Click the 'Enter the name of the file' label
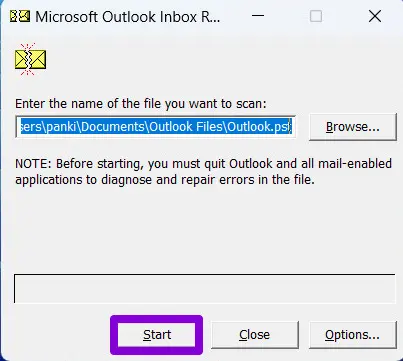 [141, 103]
